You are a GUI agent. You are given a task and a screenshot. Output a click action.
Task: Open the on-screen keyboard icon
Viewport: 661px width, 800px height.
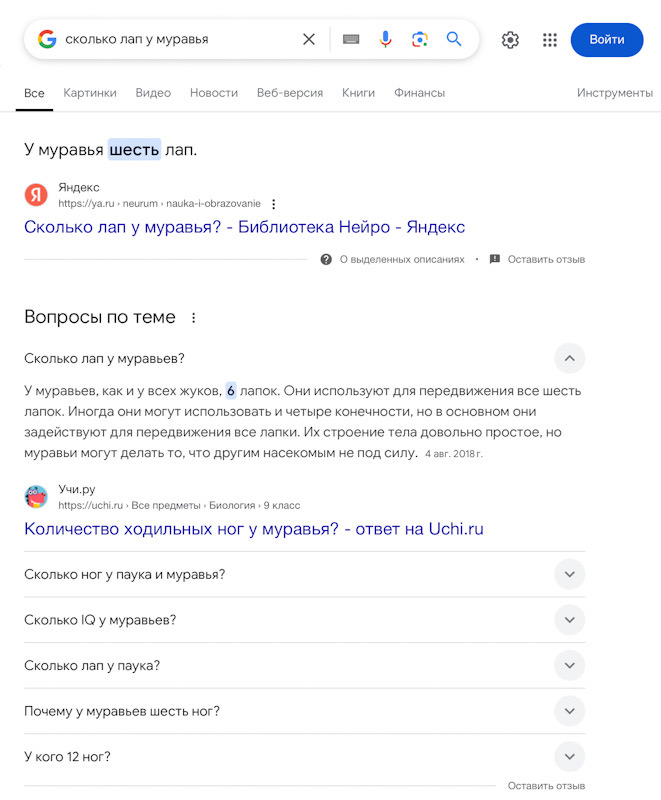351,39
